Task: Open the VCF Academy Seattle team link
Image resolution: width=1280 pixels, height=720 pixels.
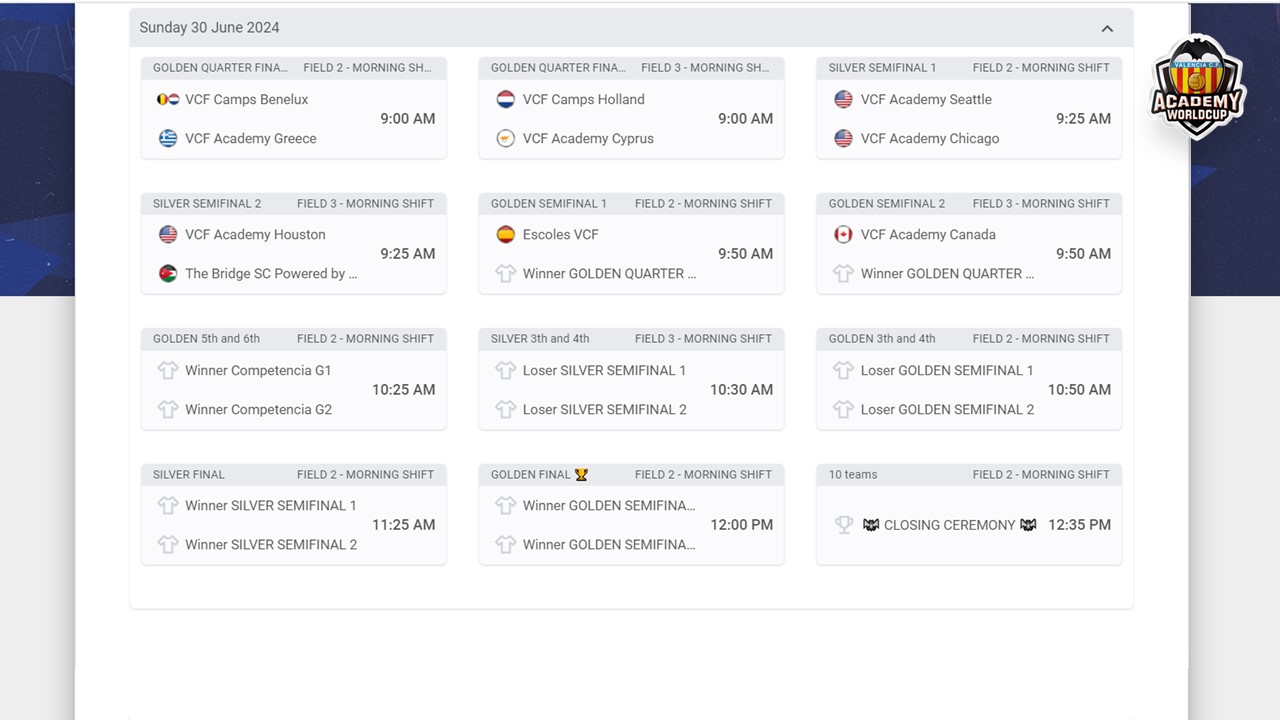Action: click(926, 99)
